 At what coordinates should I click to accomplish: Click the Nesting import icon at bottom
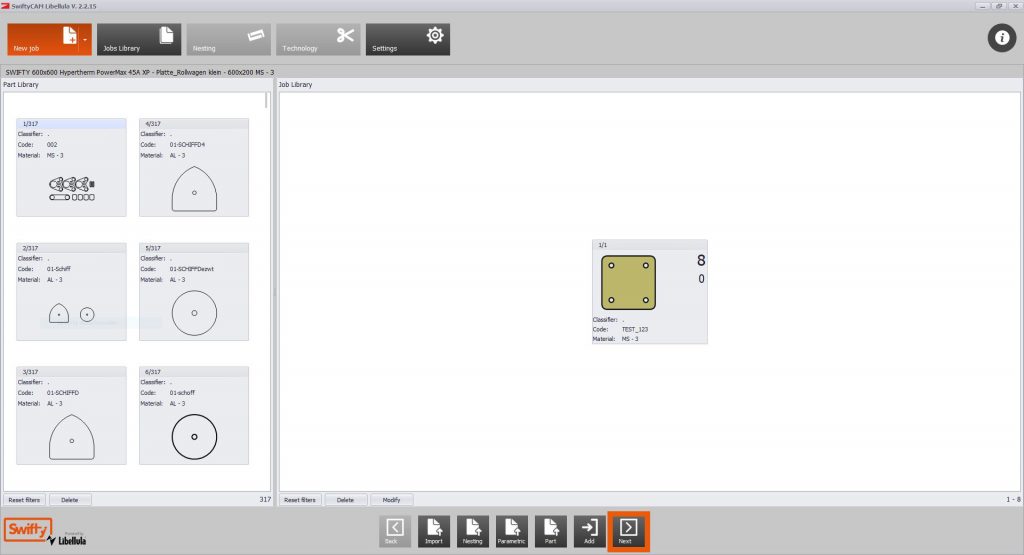[x=472, y=530]
